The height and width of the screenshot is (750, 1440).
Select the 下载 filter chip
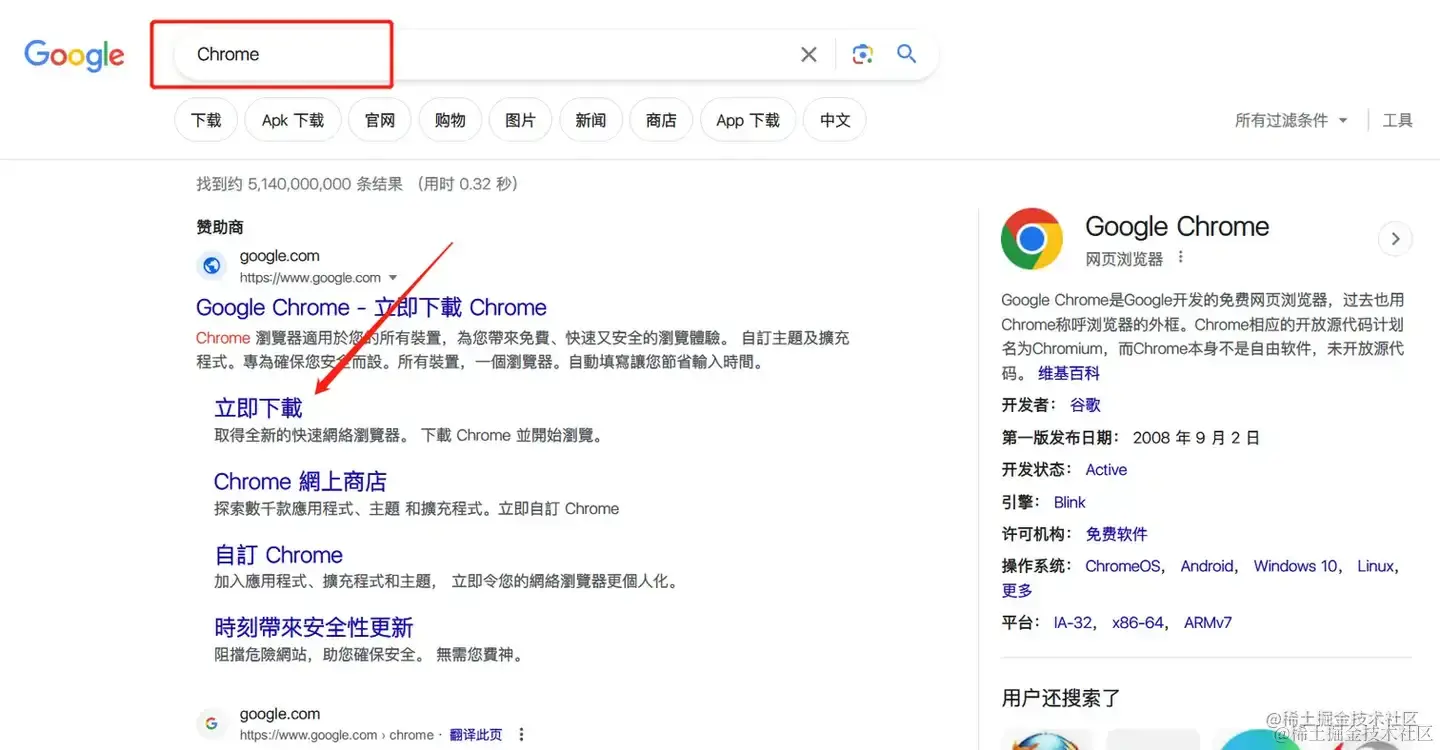click(x=206, y=120)
